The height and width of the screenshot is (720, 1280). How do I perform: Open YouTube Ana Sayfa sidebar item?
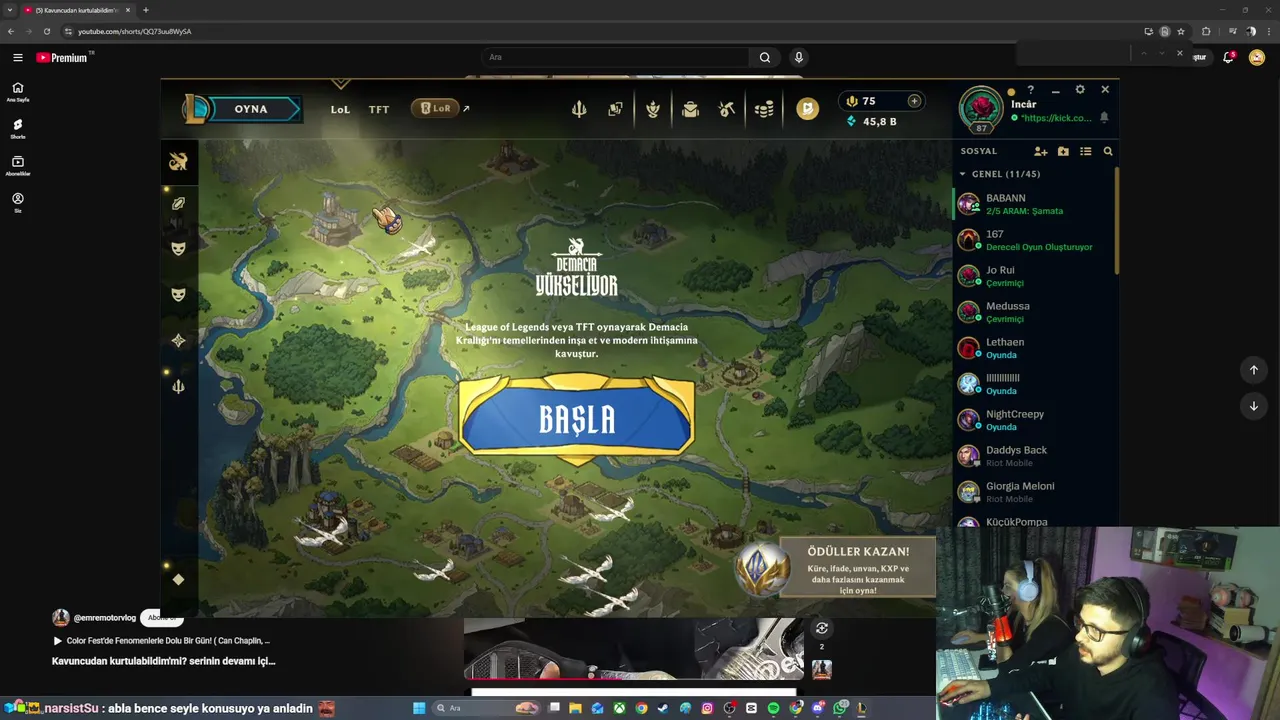pyautogui.click(x=18, y=92)
